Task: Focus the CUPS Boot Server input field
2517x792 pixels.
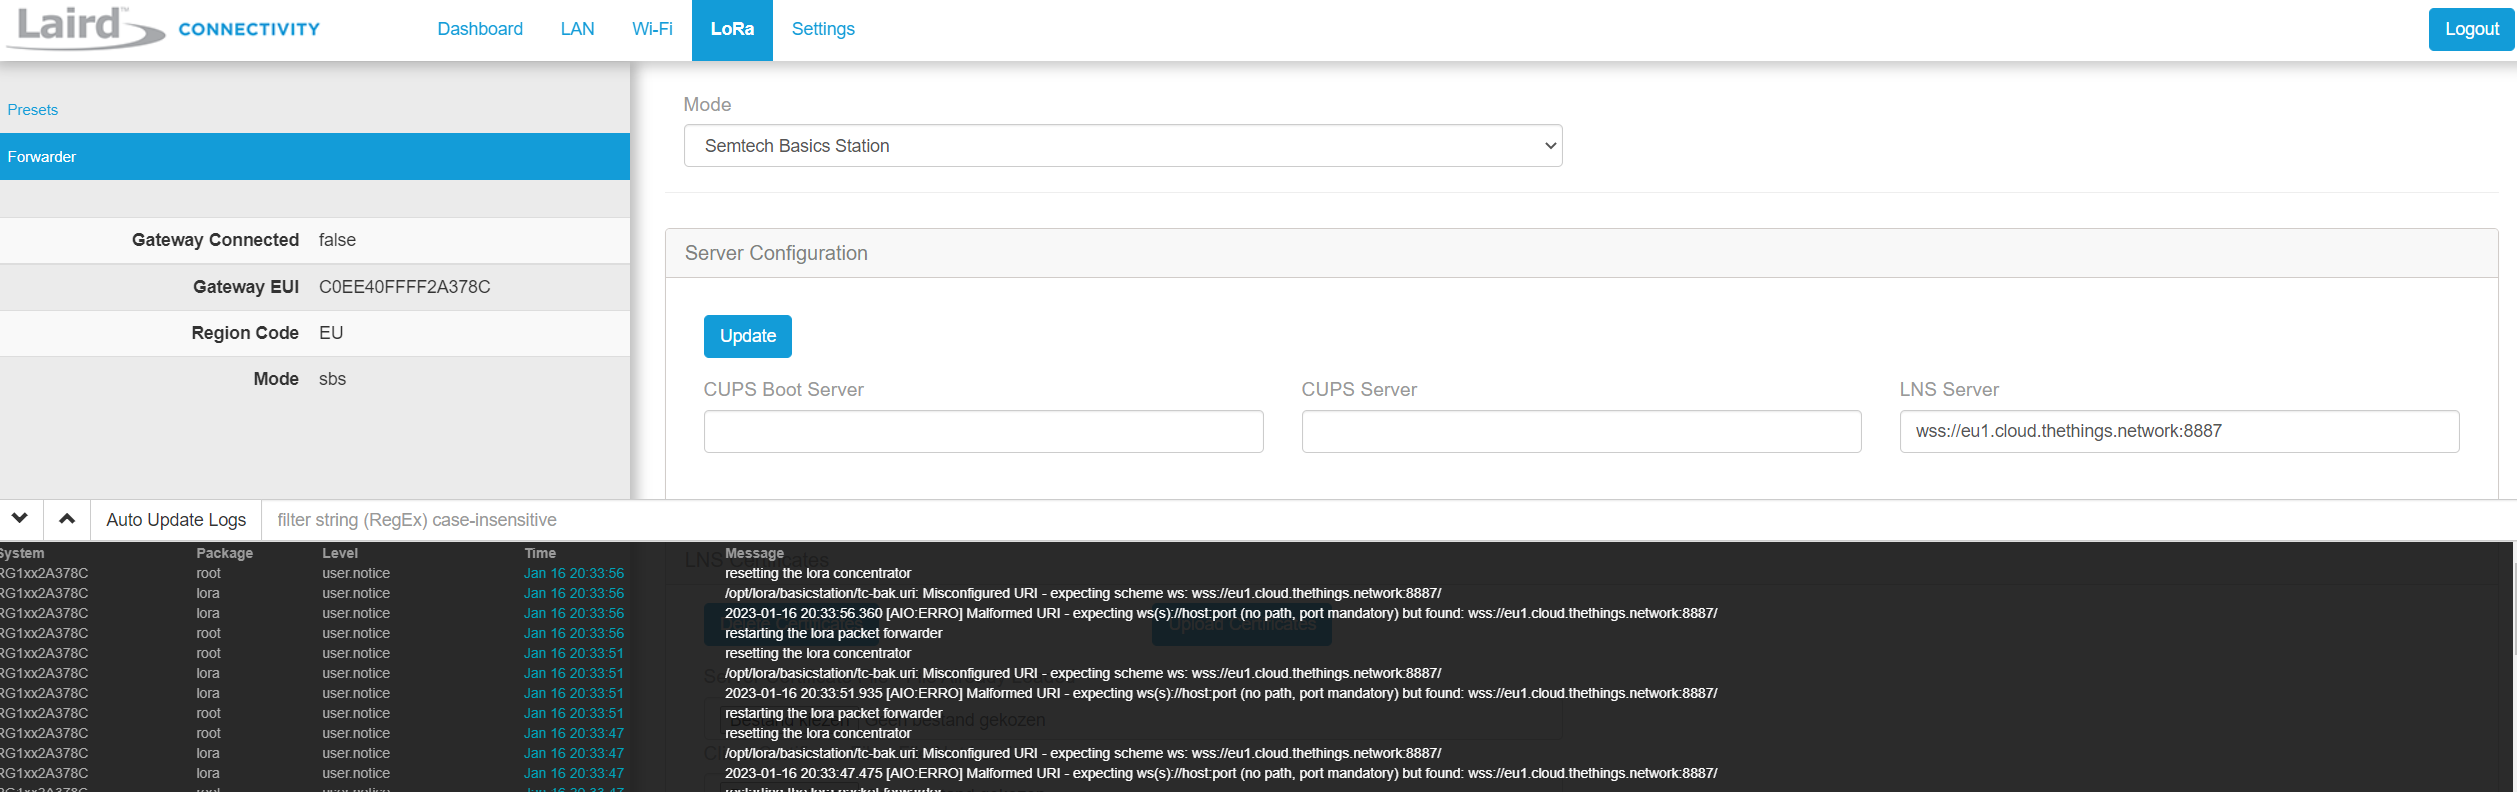Action: (x=983, y=431)
